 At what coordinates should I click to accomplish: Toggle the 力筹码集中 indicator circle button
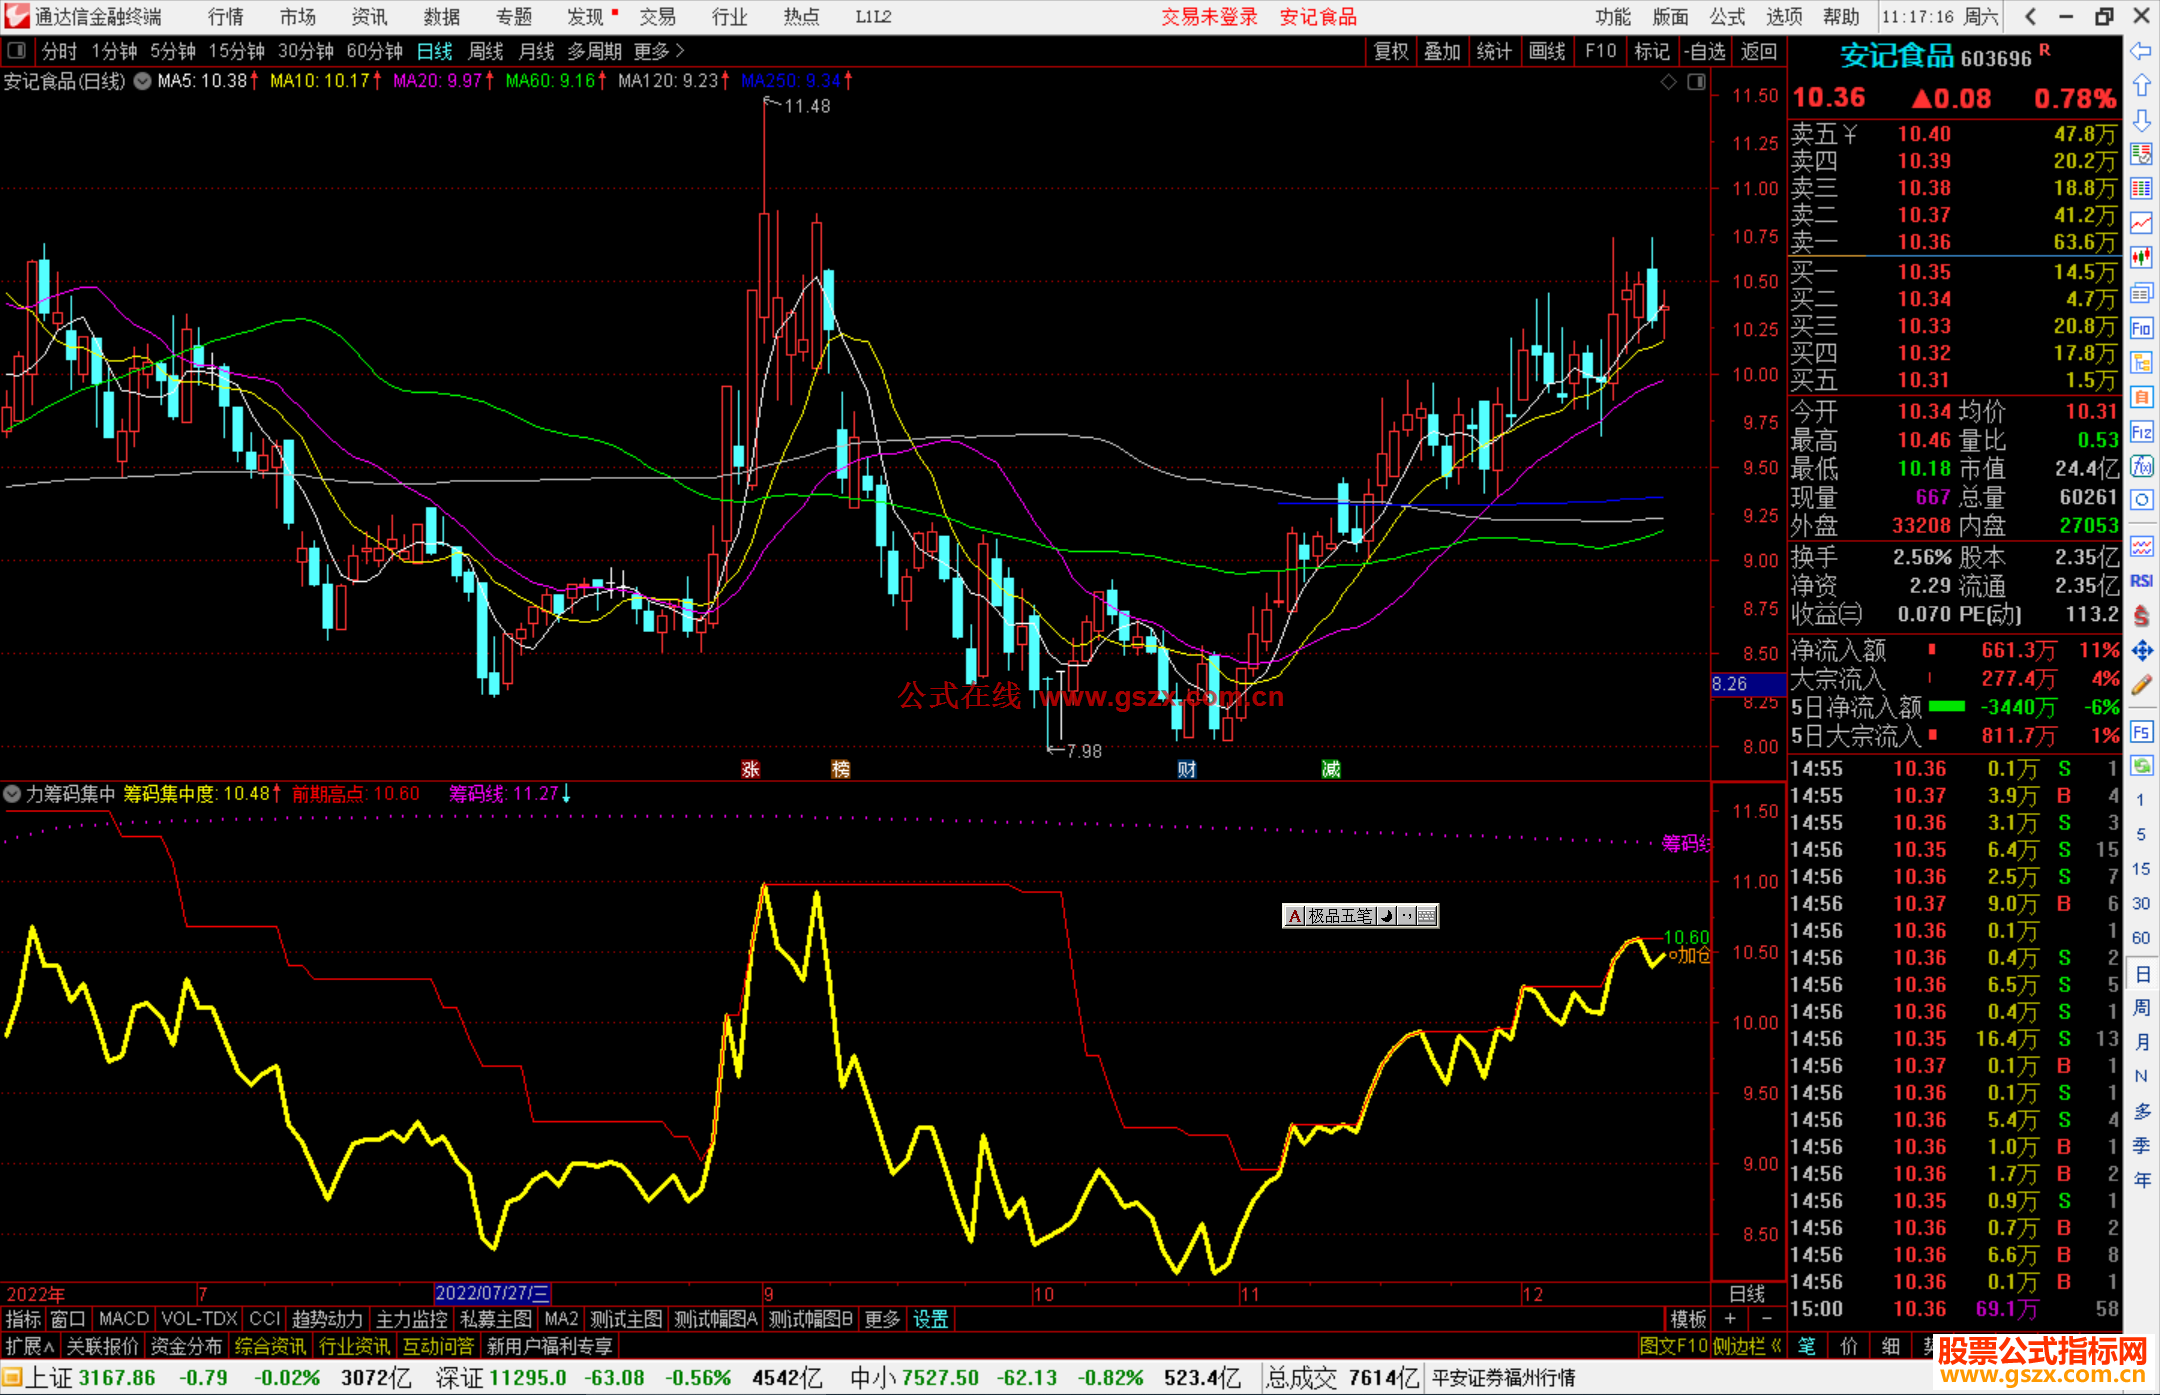[x=12, y=794]
